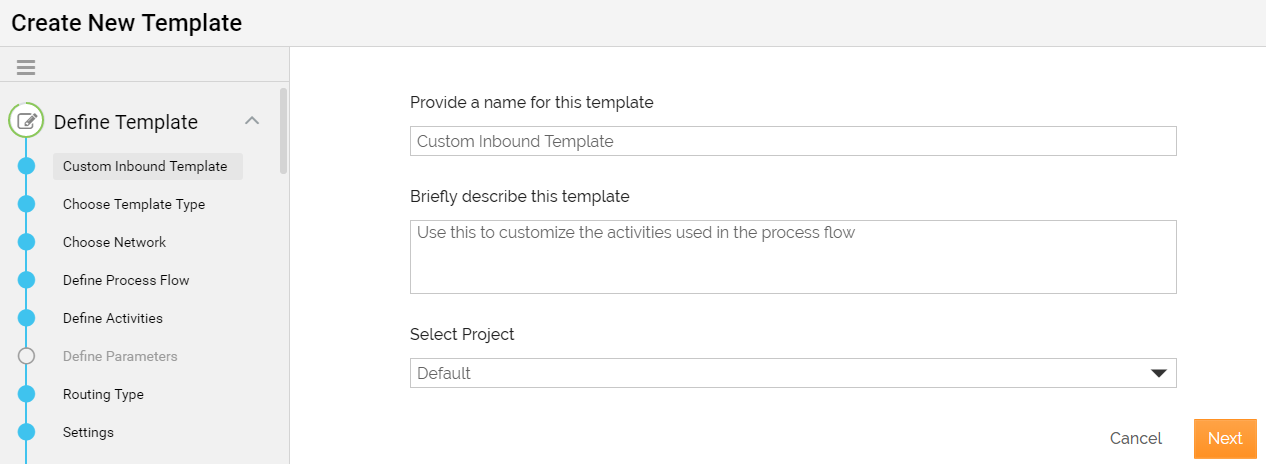Image resolution: width=1266 pixels, height=464 pixels.
Task: Click the Choose Network step circle
Action: point(27,242)
